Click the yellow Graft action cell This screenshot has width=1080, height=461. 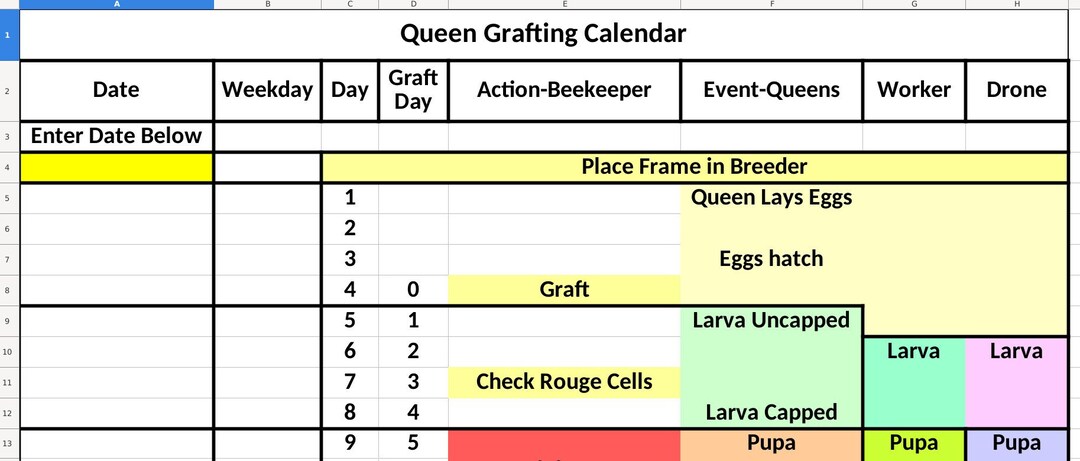click(x=564, y=289)
